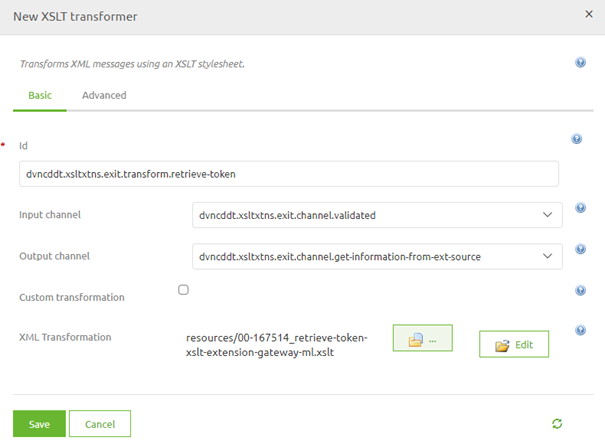
Task: Show help for Custom transformation
Action: 580,290
